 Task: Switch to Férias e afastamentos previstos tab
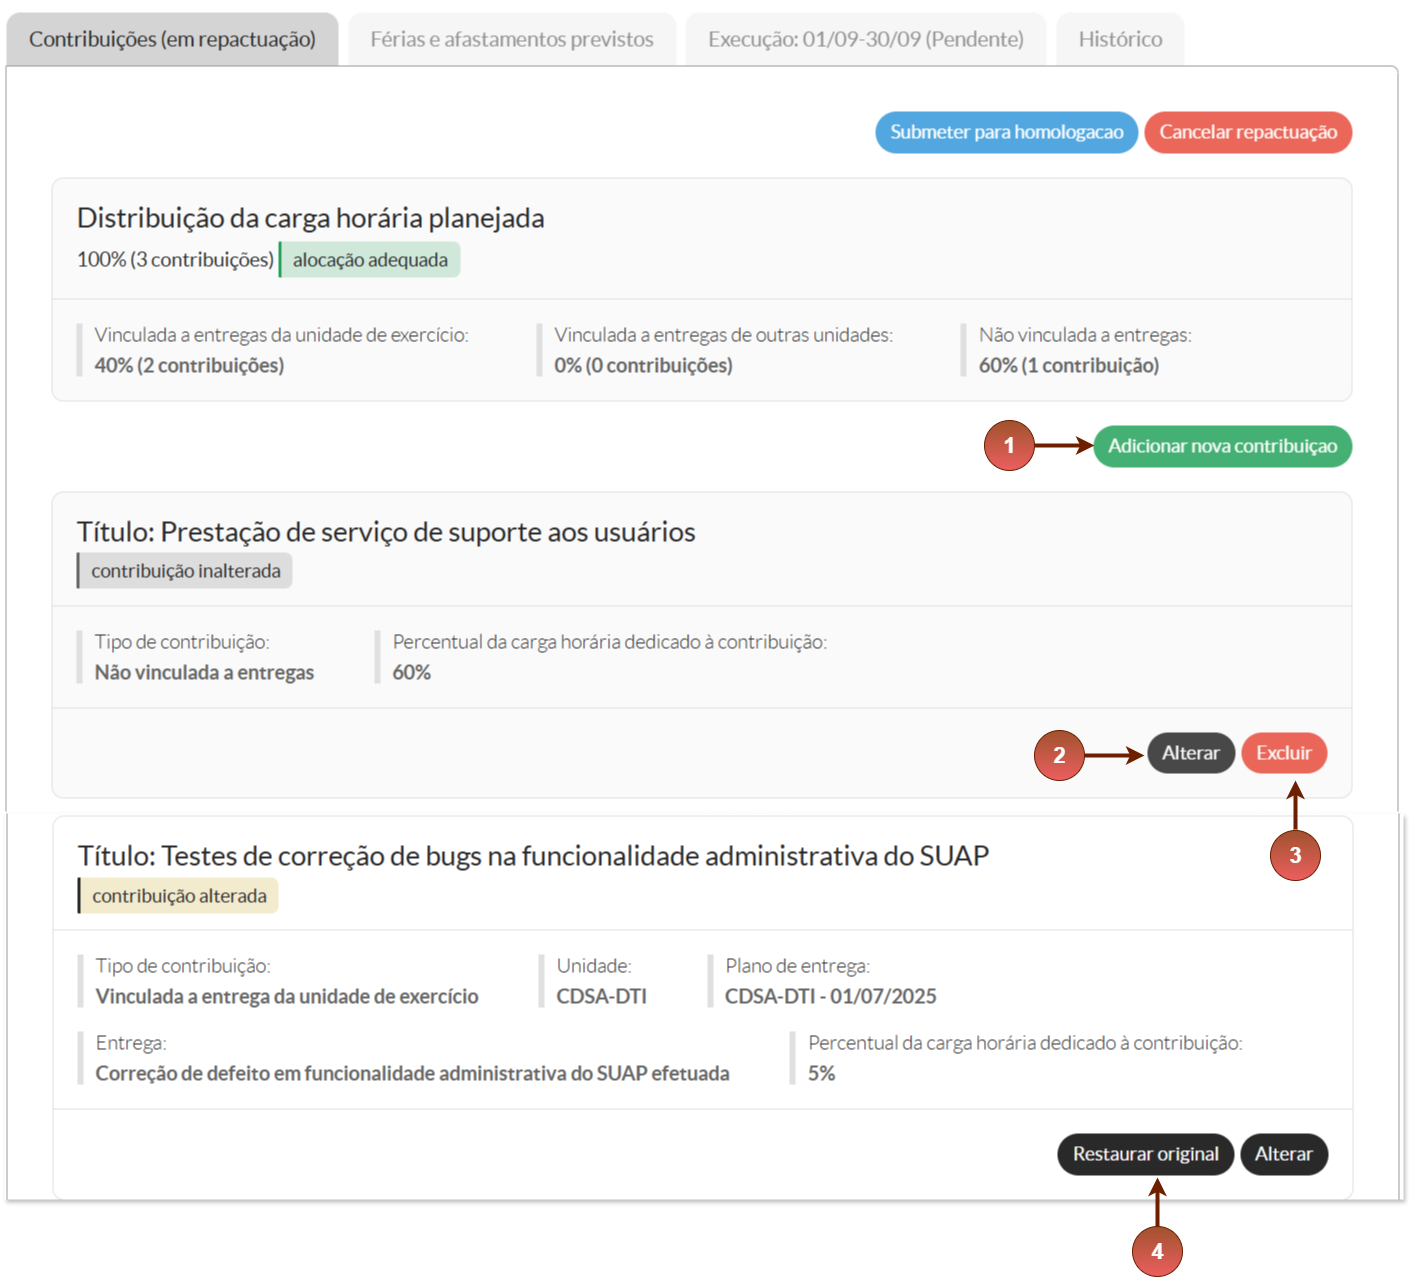click(x=511, y=40)
